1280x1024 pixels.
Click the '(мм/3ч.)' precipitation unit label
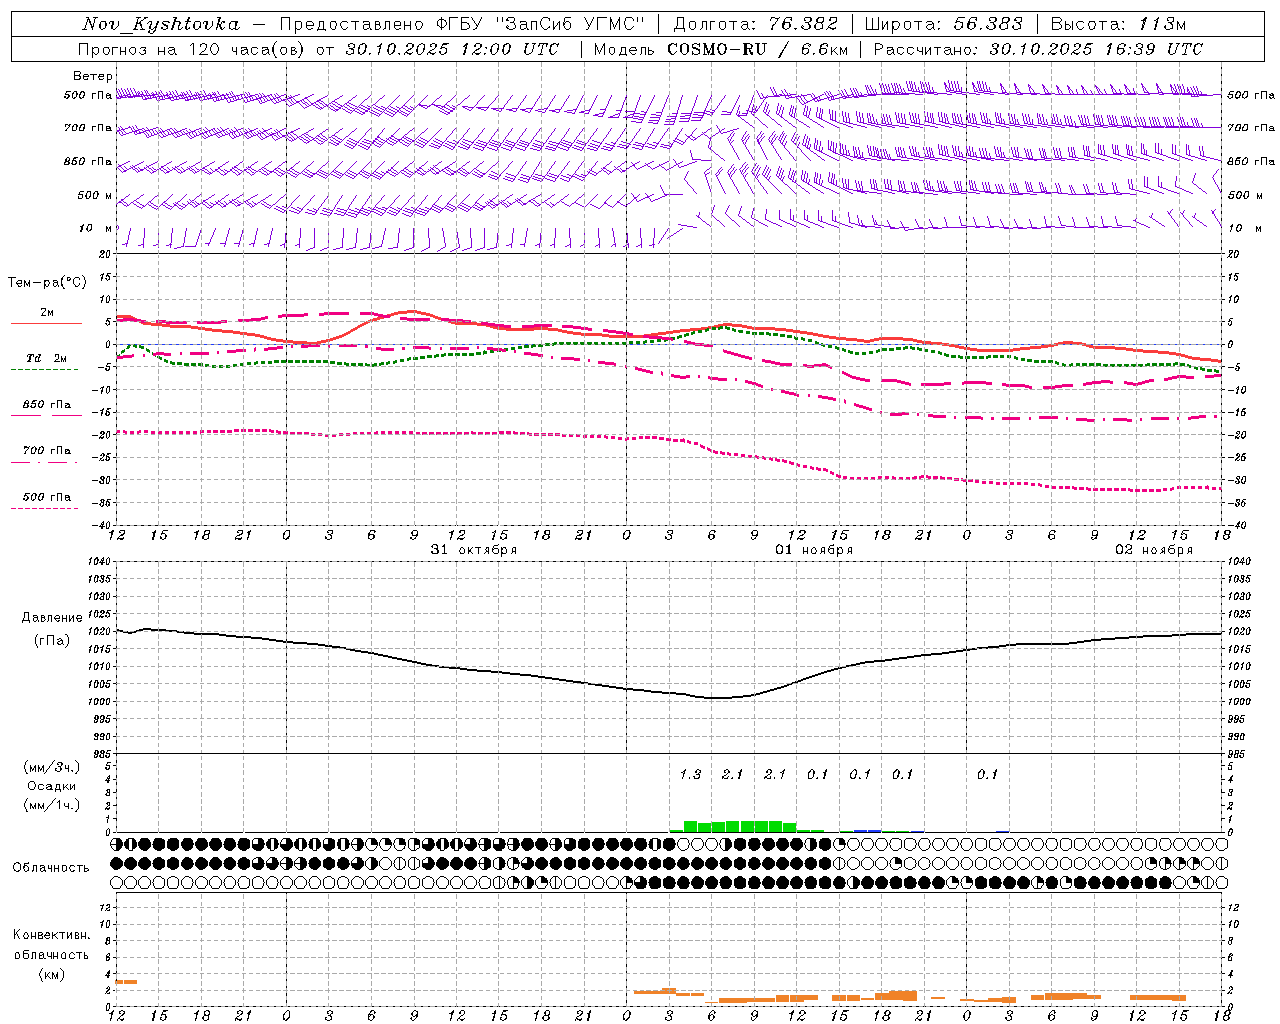click(x=52, y=768)
